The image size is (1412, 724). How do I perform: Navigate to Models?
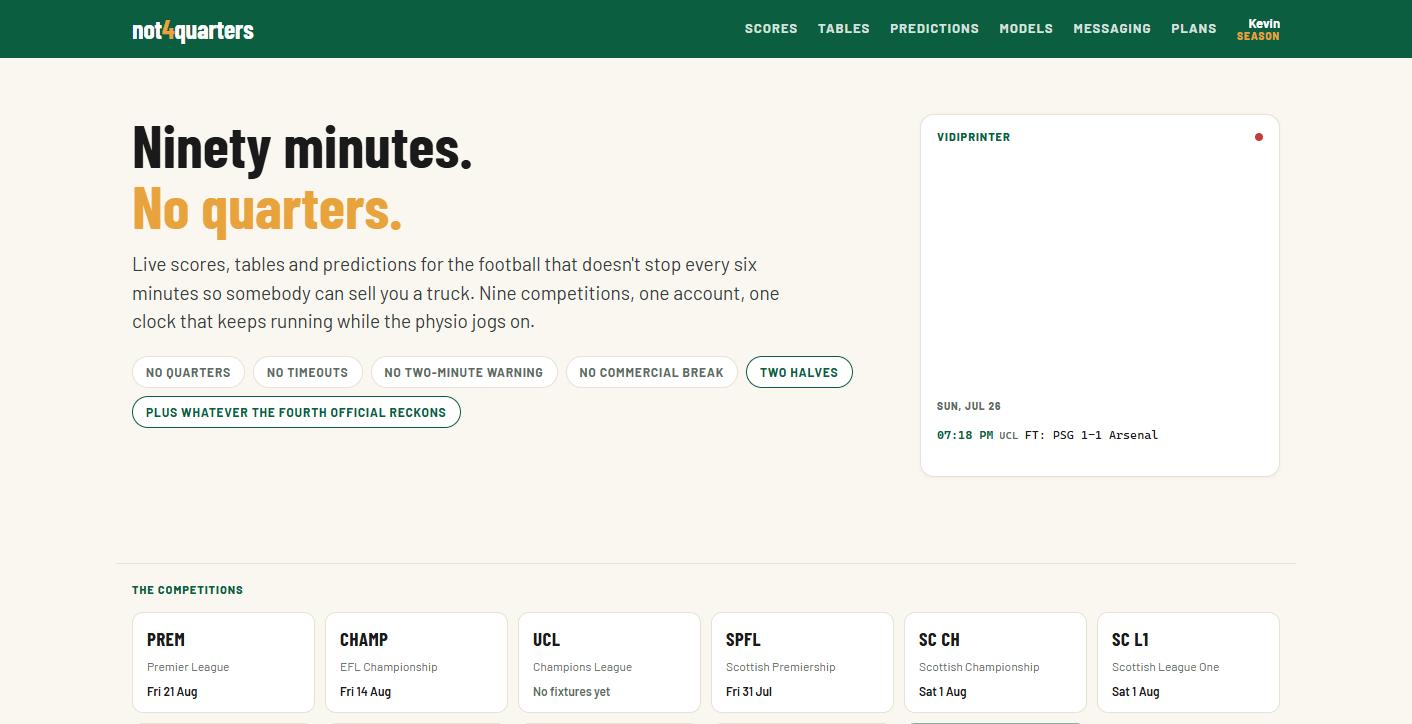pos(1026,28)
